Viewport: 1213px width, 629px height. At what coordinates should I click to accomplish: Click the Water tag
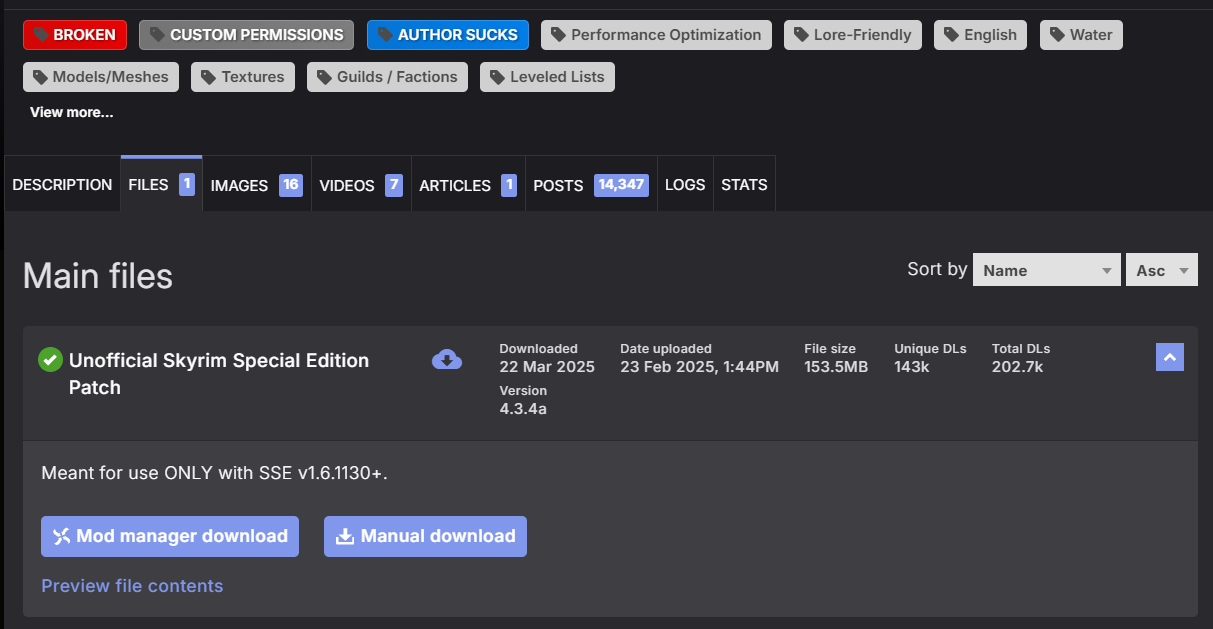[x=1082, y=35]
